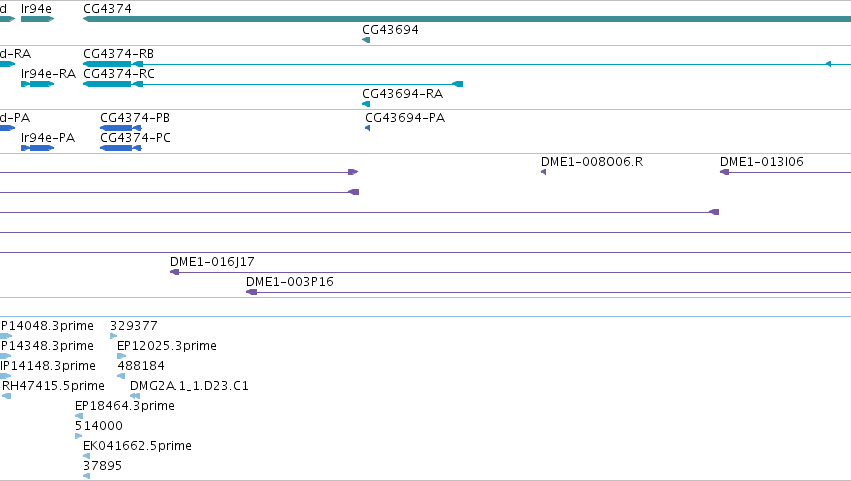Click the Ir94e-PA protein label
The width and height of the screenshot is (851, 481).
[48, 138]
